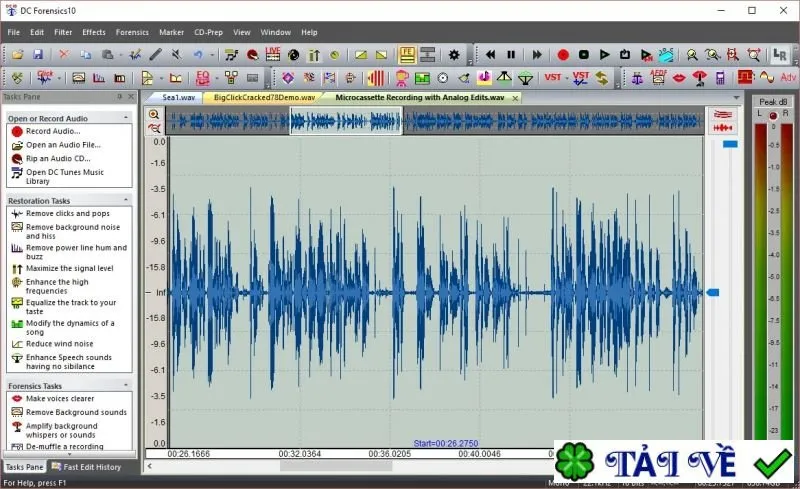
Task: Click the blue level marker at Inf line
Action: [x=713, y=292]
